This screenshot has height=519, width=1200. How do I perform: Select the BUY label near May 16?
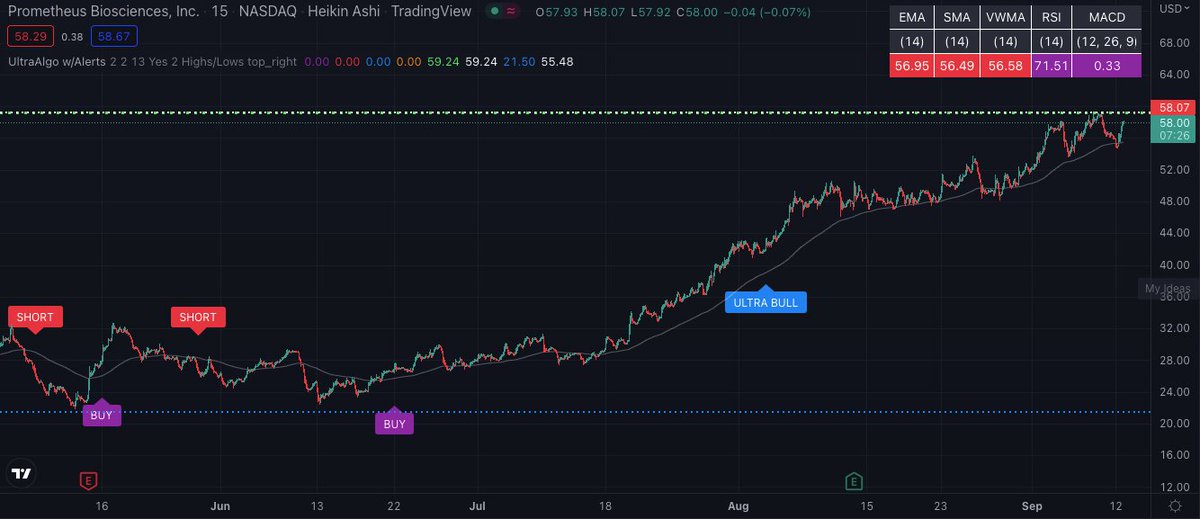[101, 415]
